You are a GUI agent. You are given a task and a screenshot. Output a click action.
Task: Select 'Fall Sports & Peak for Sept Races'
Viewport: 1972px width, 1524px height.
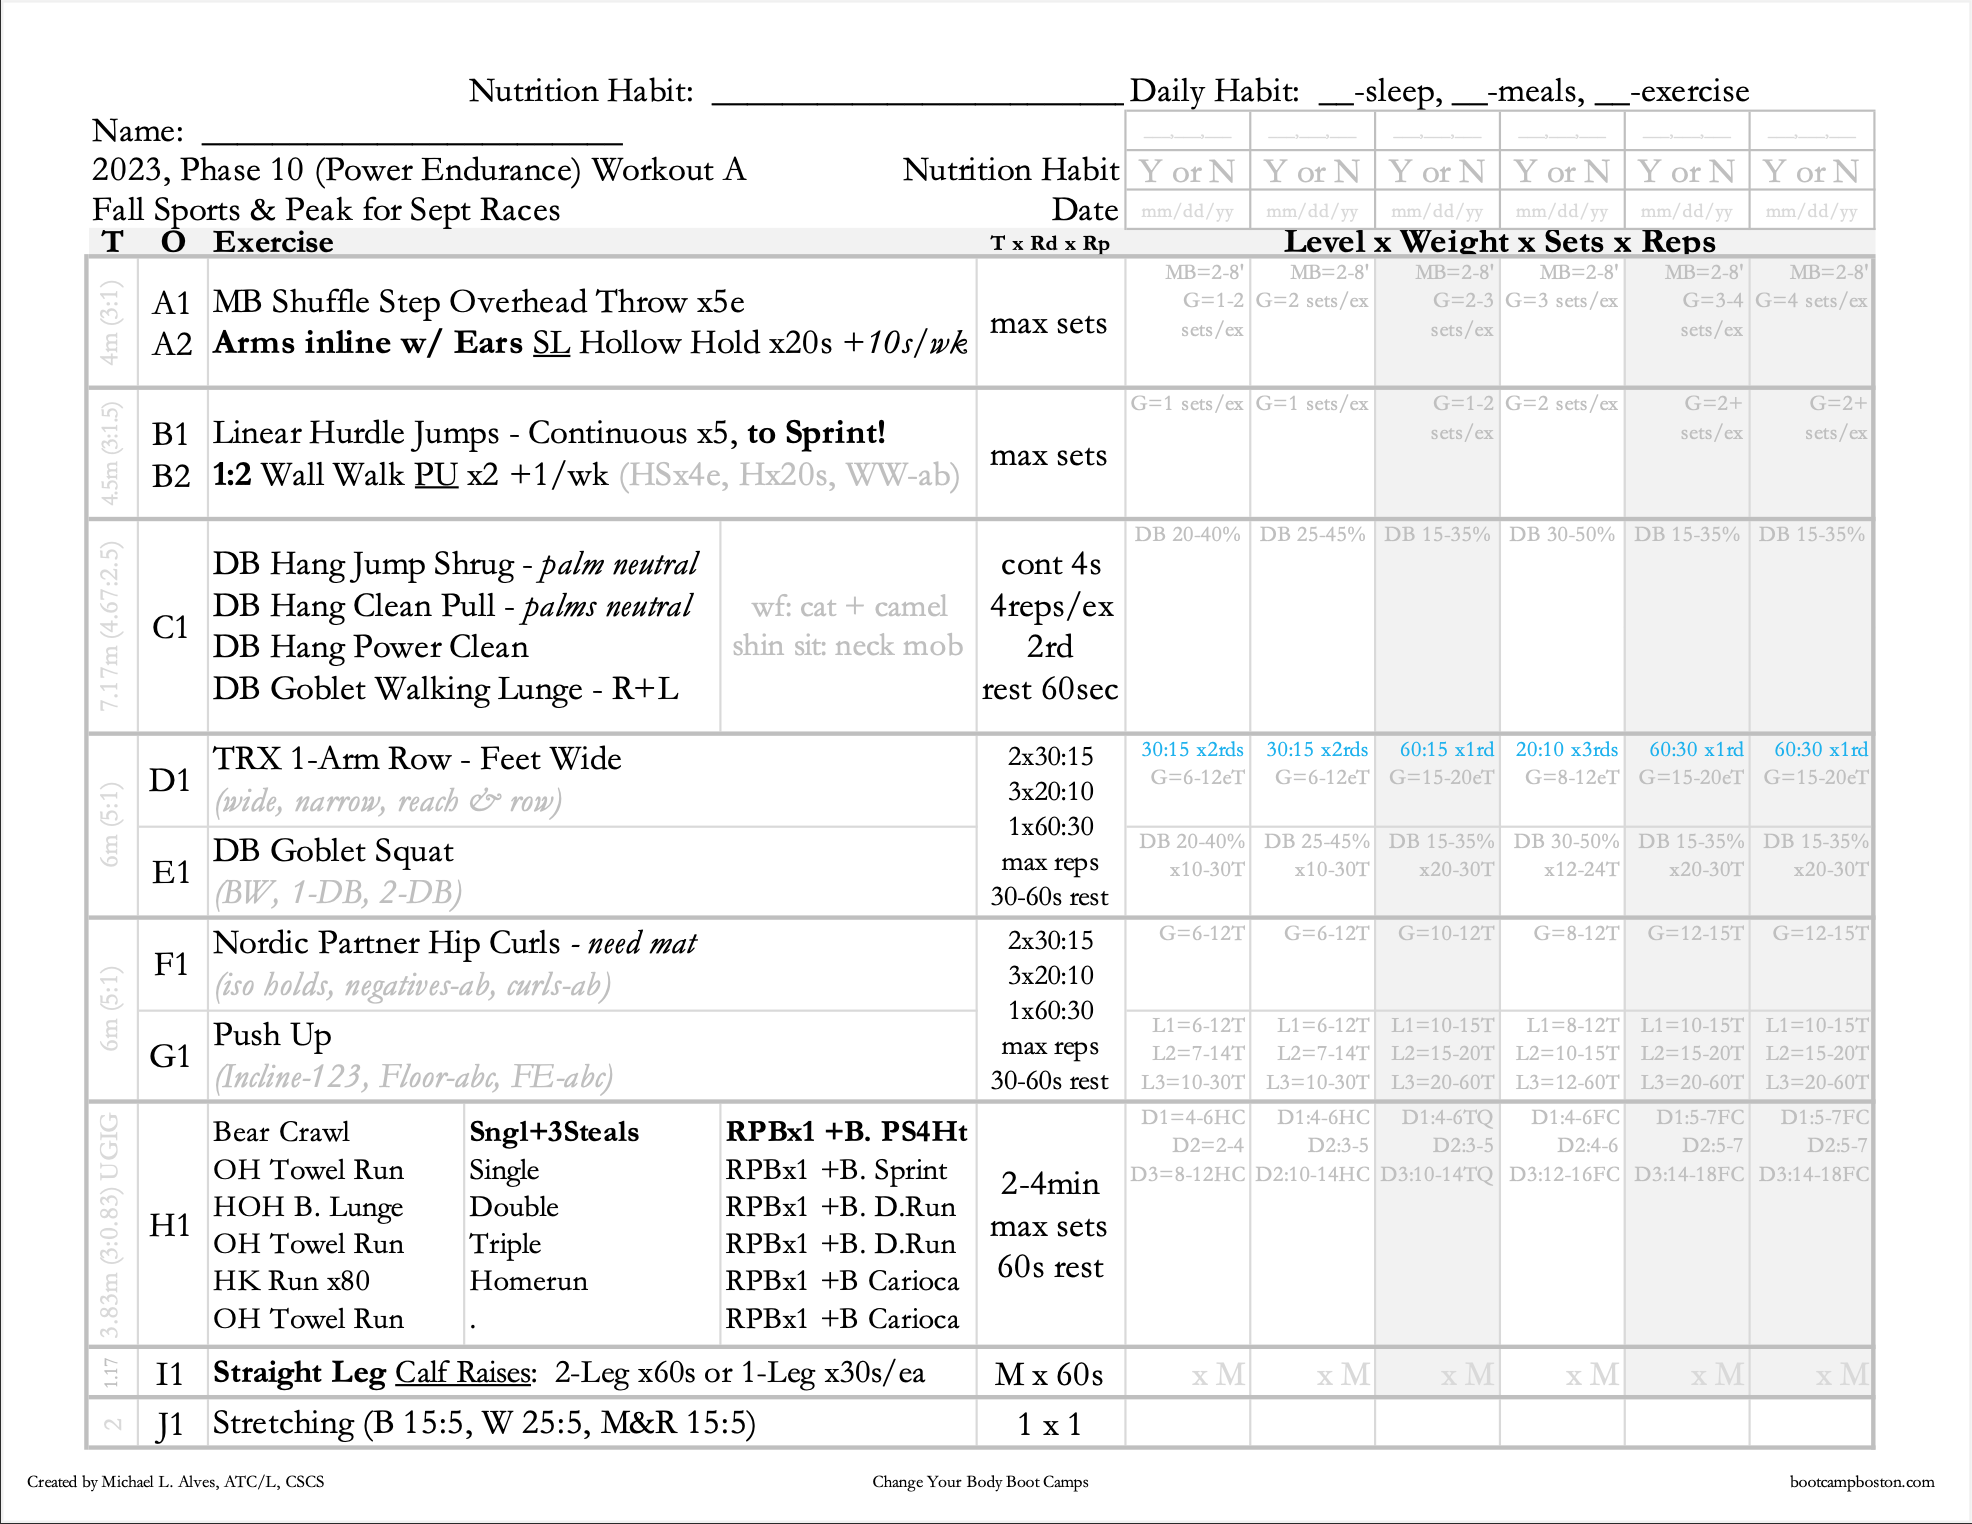(x=326, y=210)
